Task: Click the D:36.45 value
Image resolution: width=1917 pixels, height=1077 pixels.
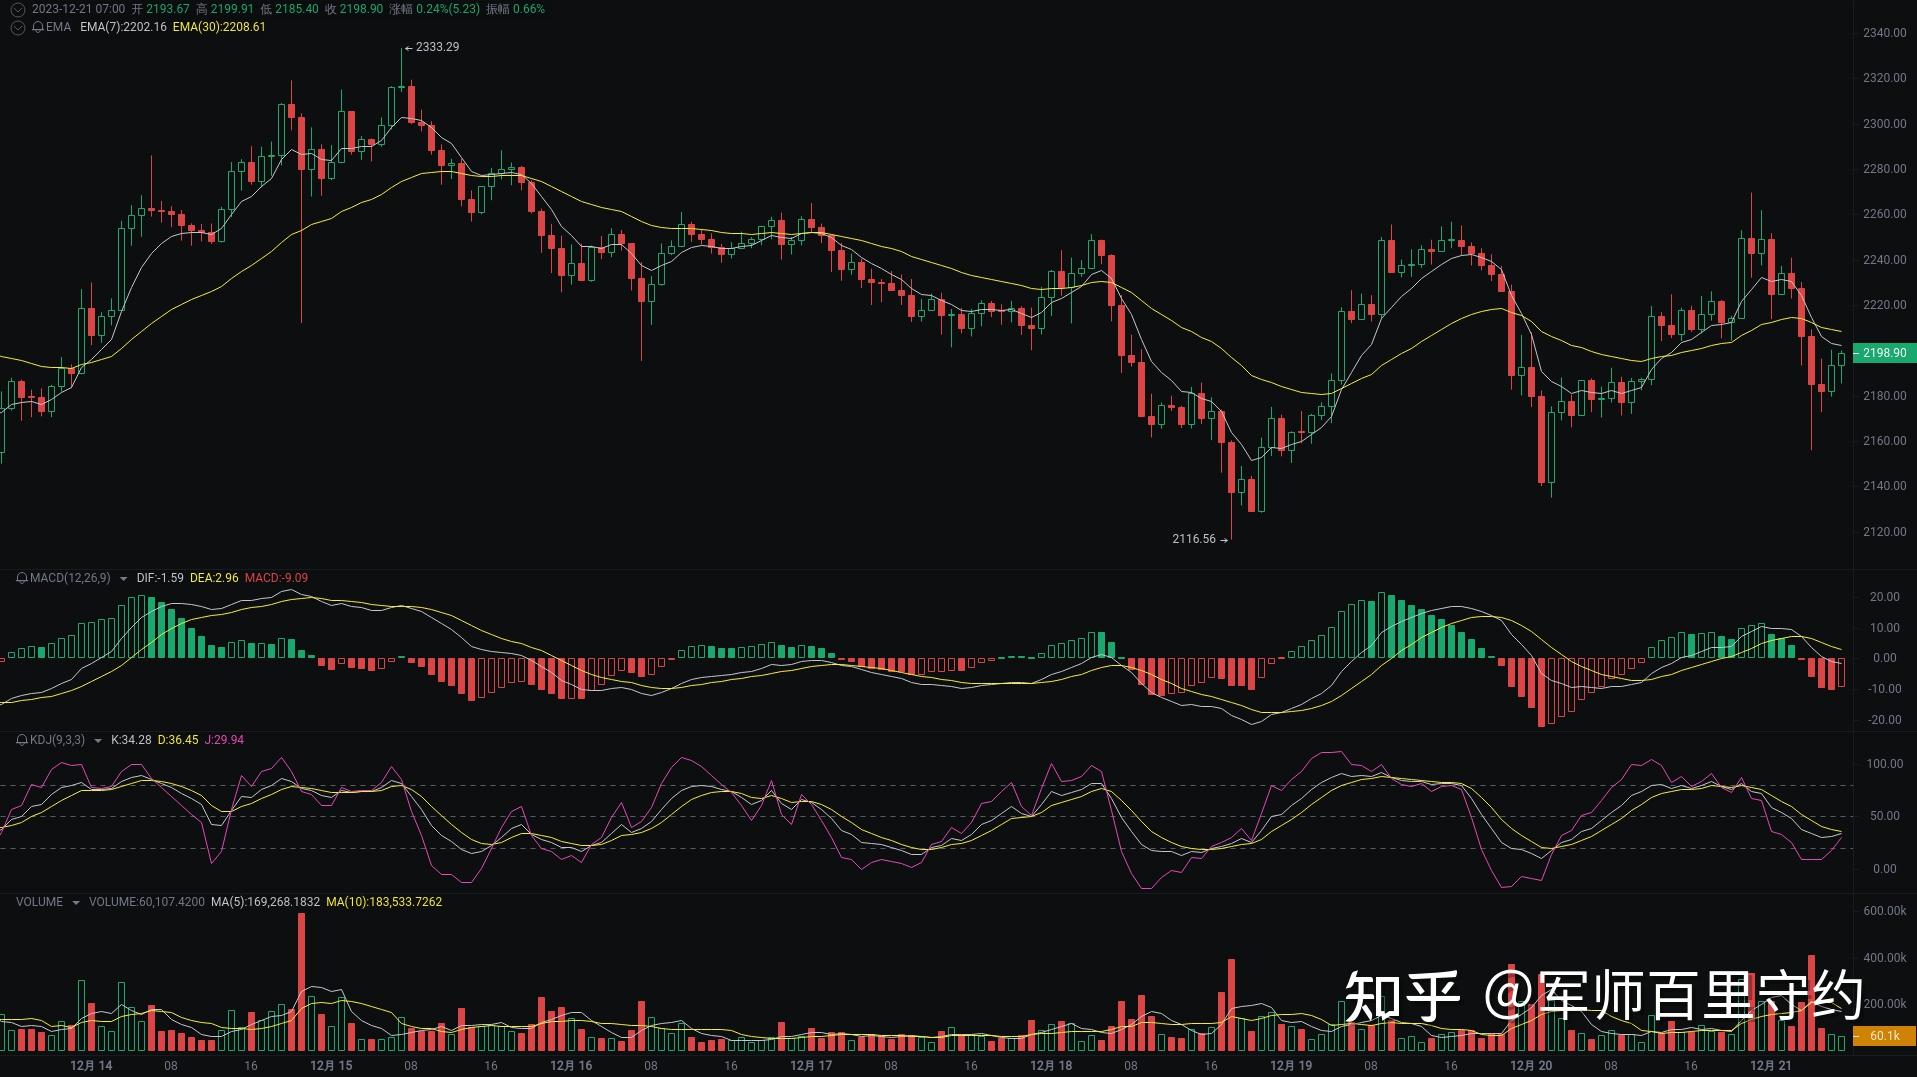Action: pos(178,740)
